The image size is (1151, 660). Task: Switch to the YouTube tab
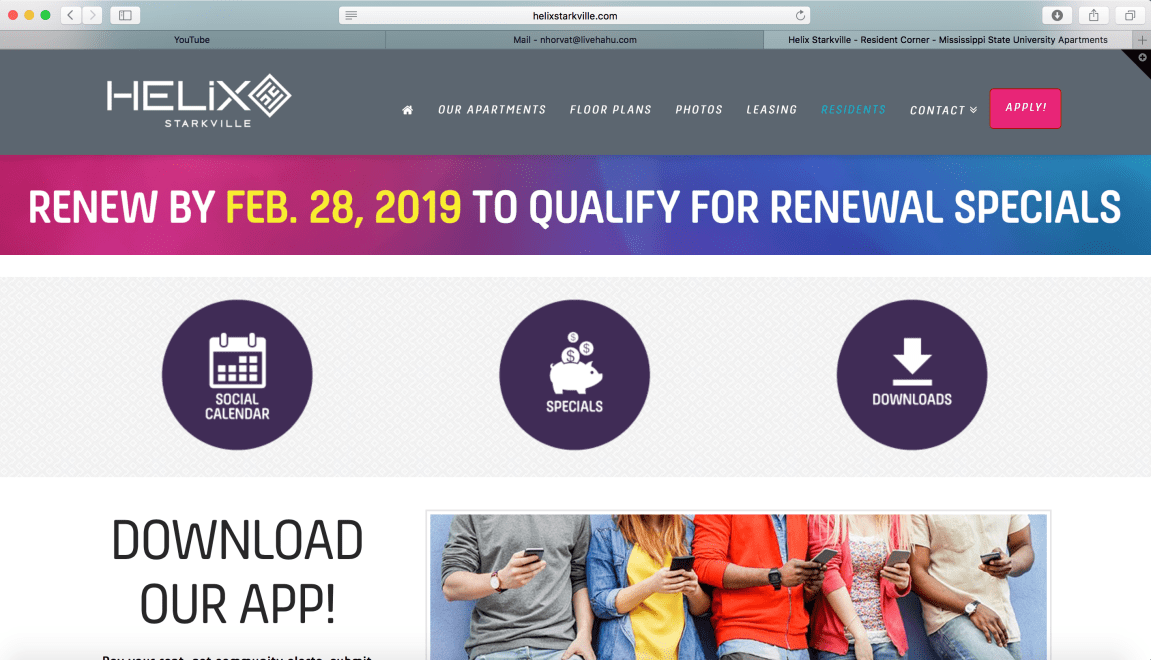(192, 40)
